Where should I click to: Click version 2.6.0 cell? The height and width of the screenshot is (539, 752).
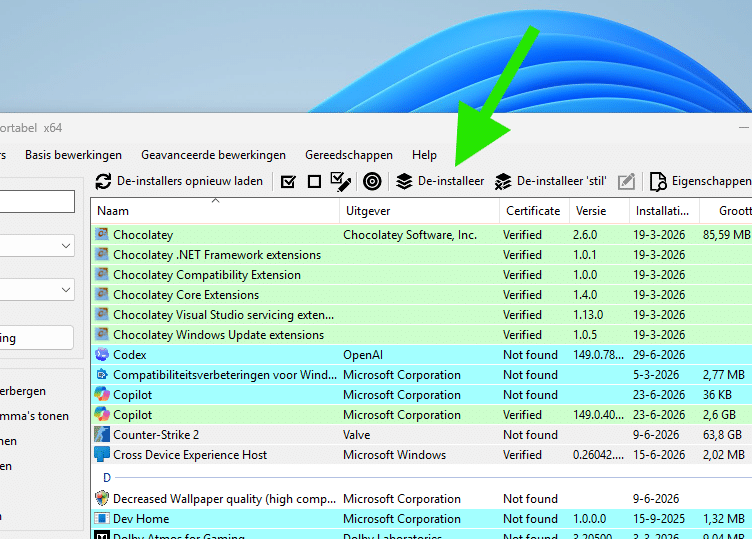[585, 234]
